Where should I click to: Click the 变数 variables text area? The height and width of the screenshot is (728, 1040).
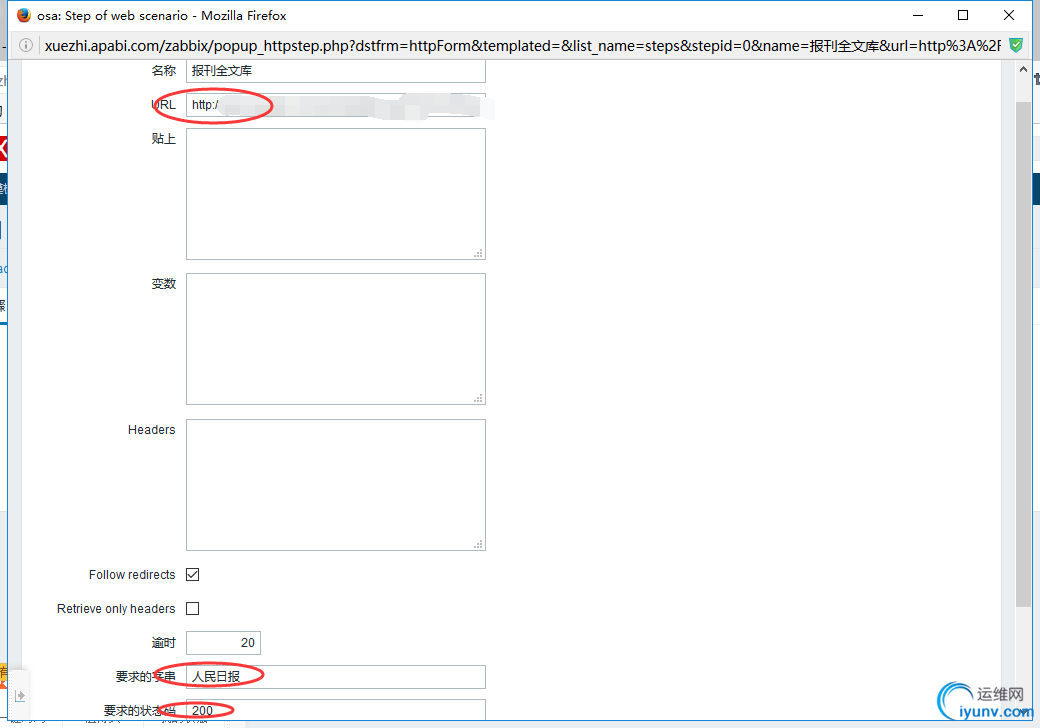click(x=336, y=339)
